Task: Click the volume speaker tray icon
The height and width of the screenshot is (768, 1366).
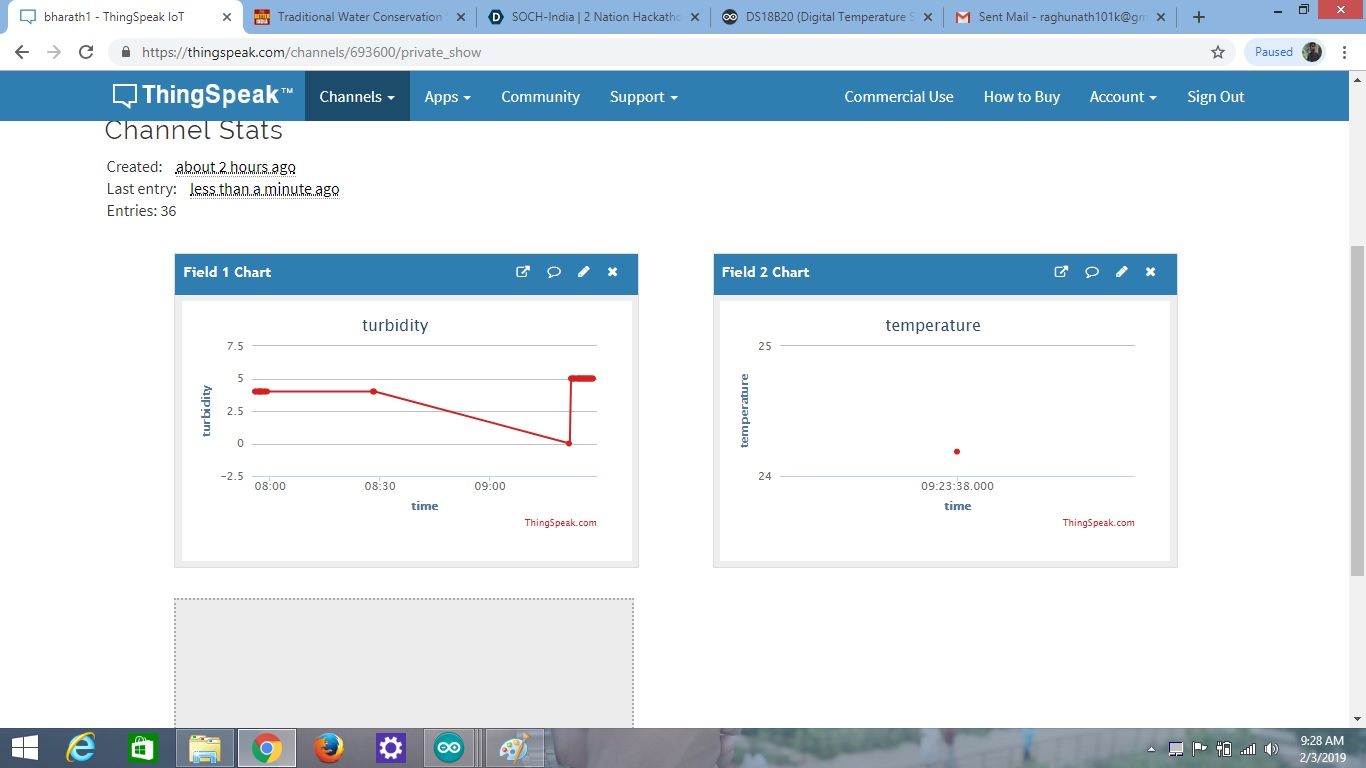Action: click(x=1271, y=749)
